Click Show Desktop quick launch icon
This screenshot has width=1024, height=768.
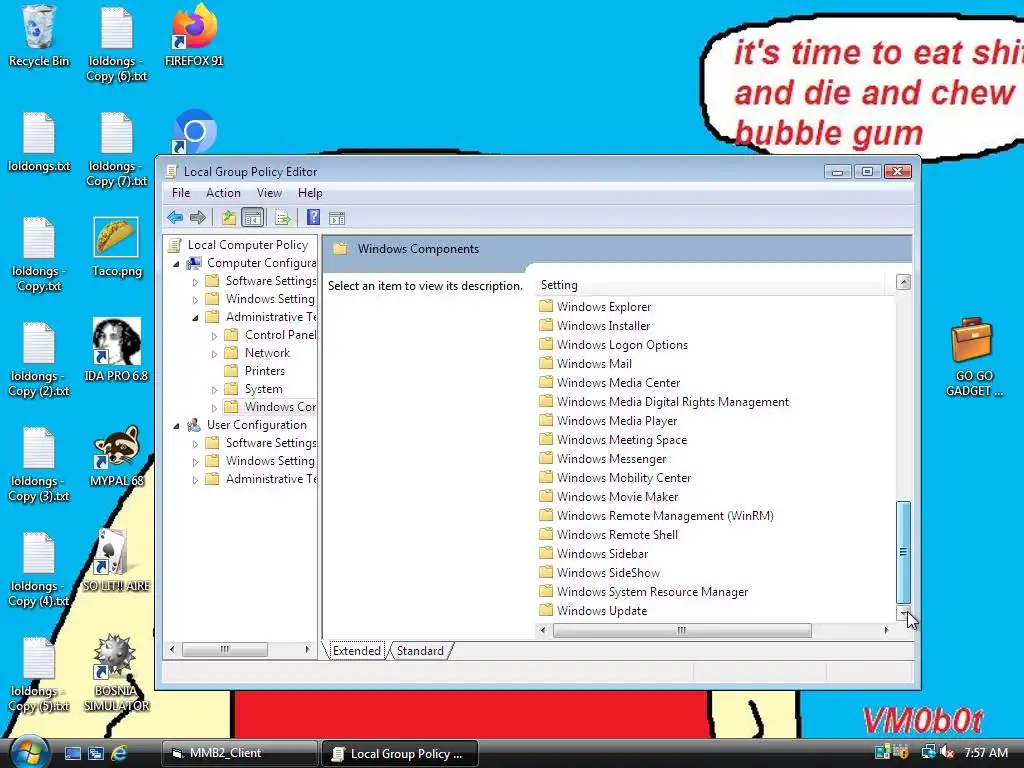click(x=72, y=753)
